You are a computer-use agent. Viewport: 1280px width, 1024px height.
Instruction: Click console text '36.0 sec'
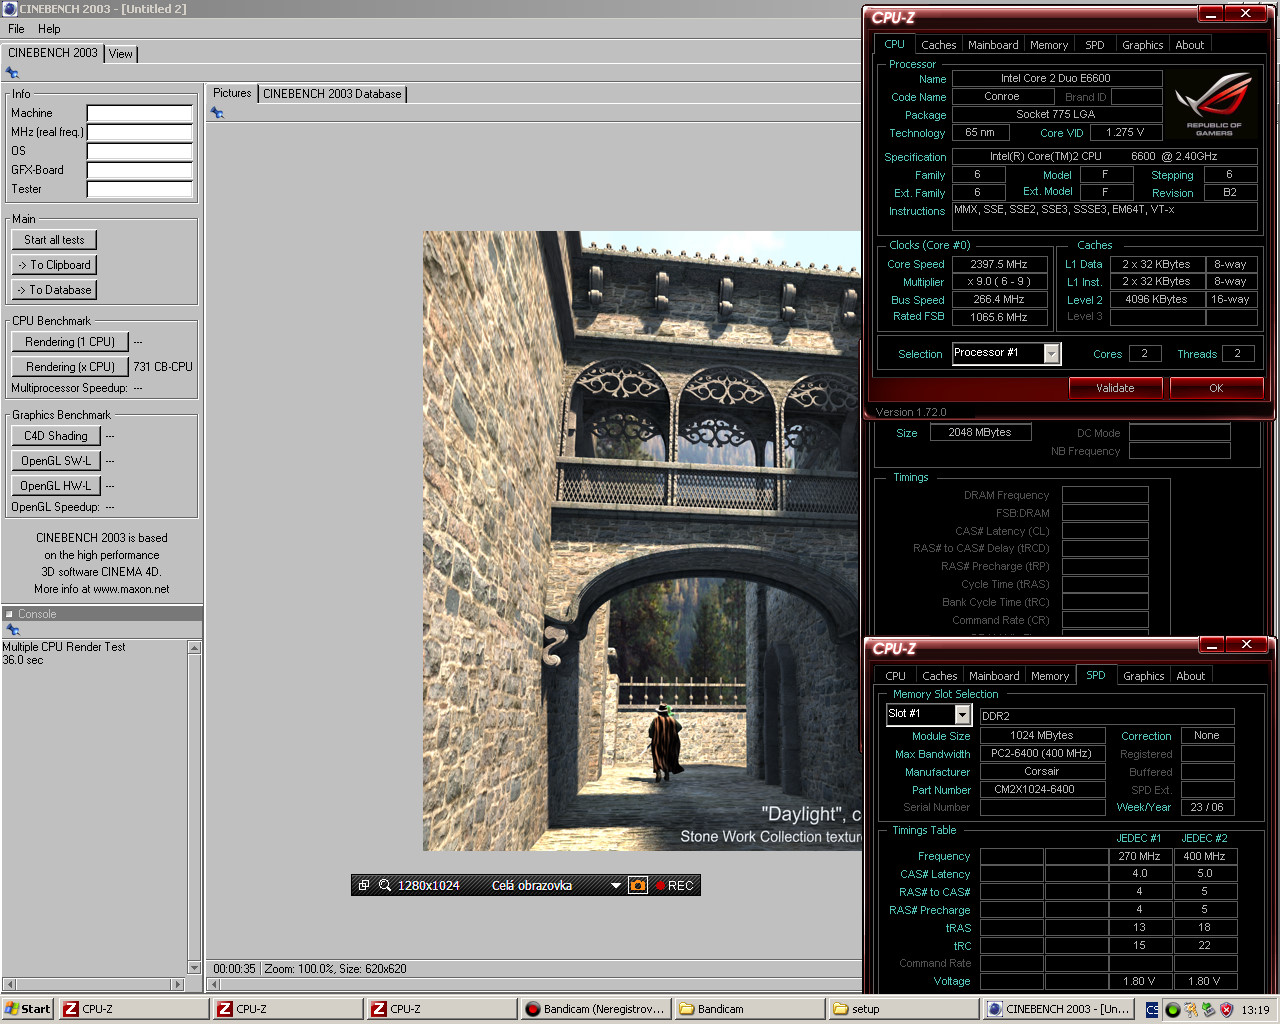pyautogui.click(x=23, y=660)
